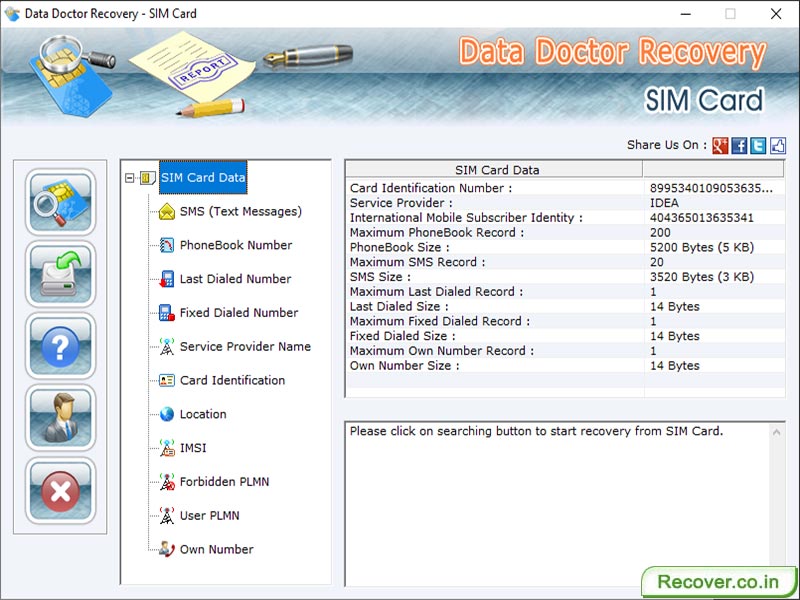
Task: Open the Help question mark icon
Action: [x=60, y=347]
